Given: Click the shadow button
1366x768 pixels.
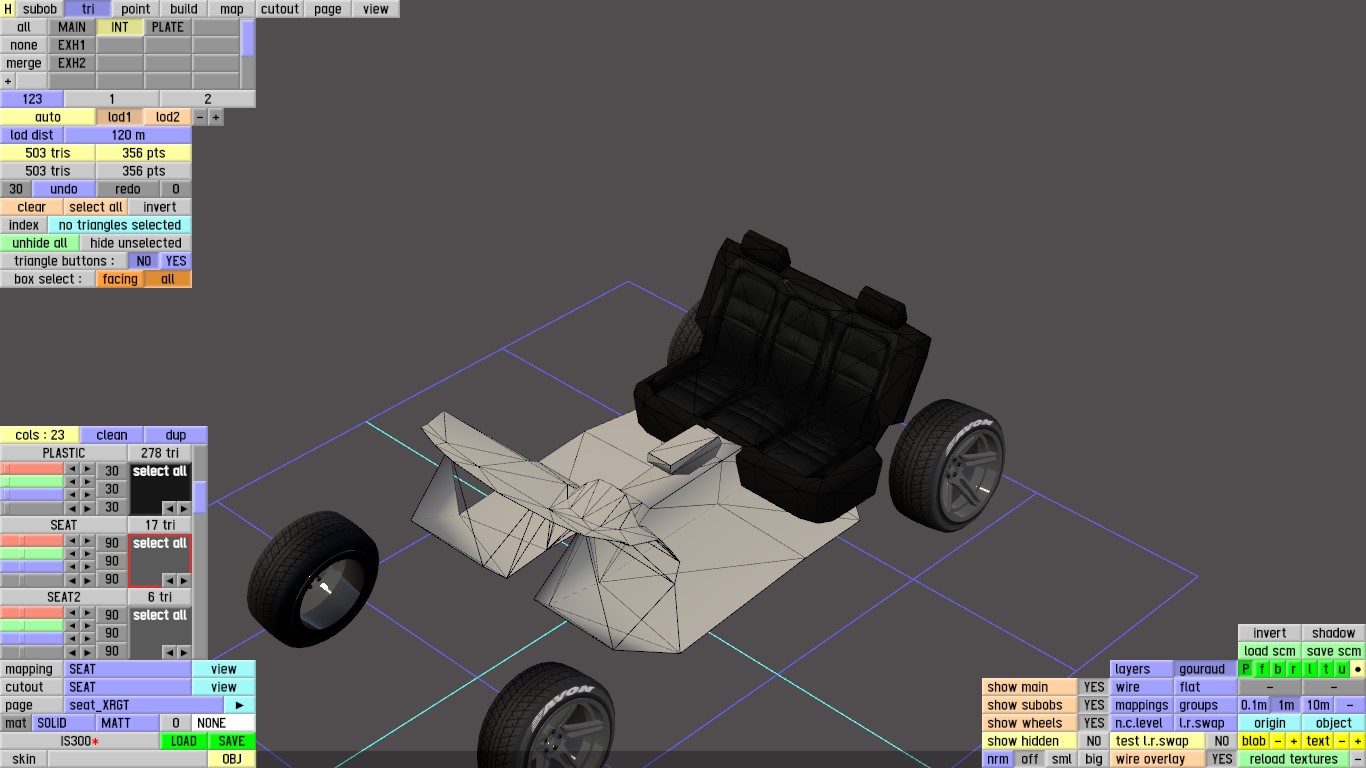Looking at the screenshot, I should (x=1334, y=633).
